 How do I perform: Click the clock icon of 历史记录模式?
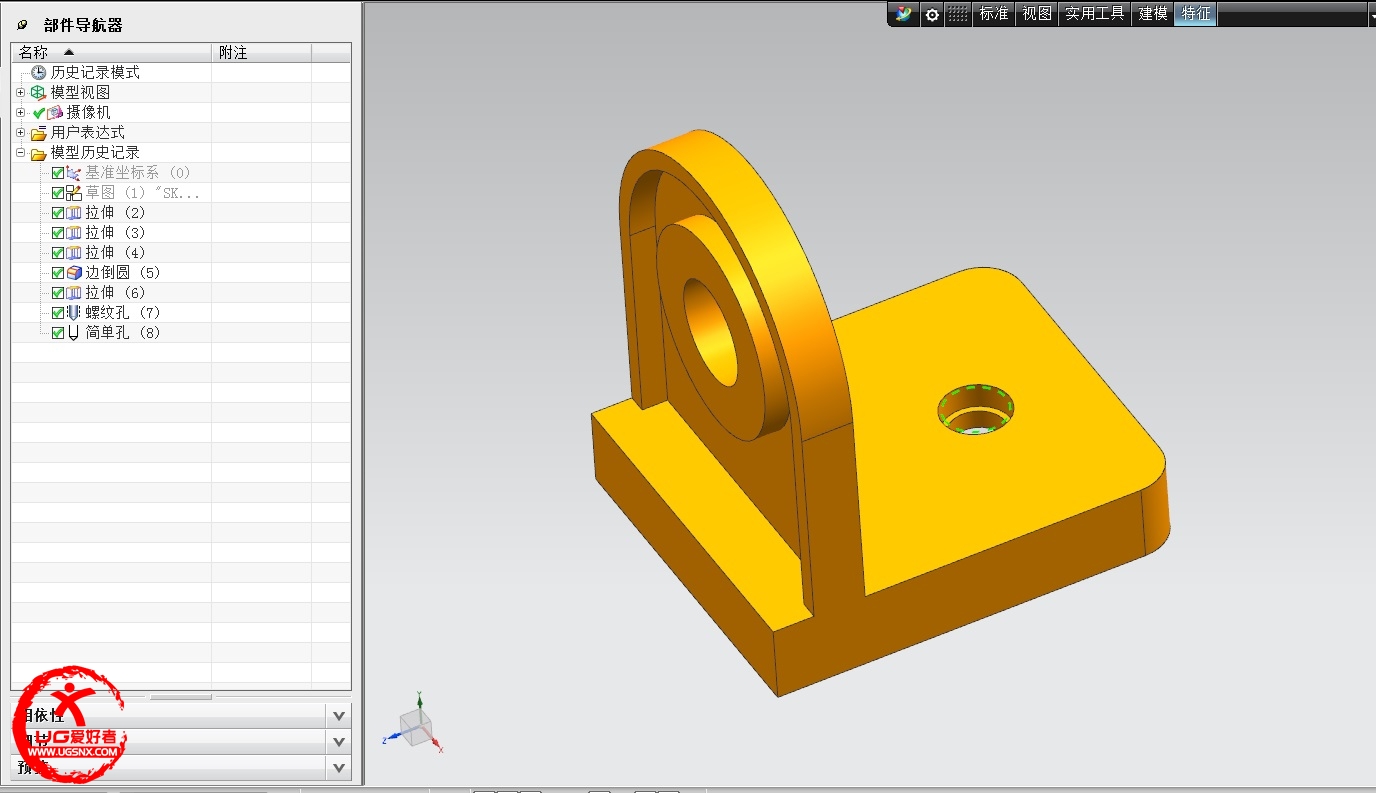39,72
